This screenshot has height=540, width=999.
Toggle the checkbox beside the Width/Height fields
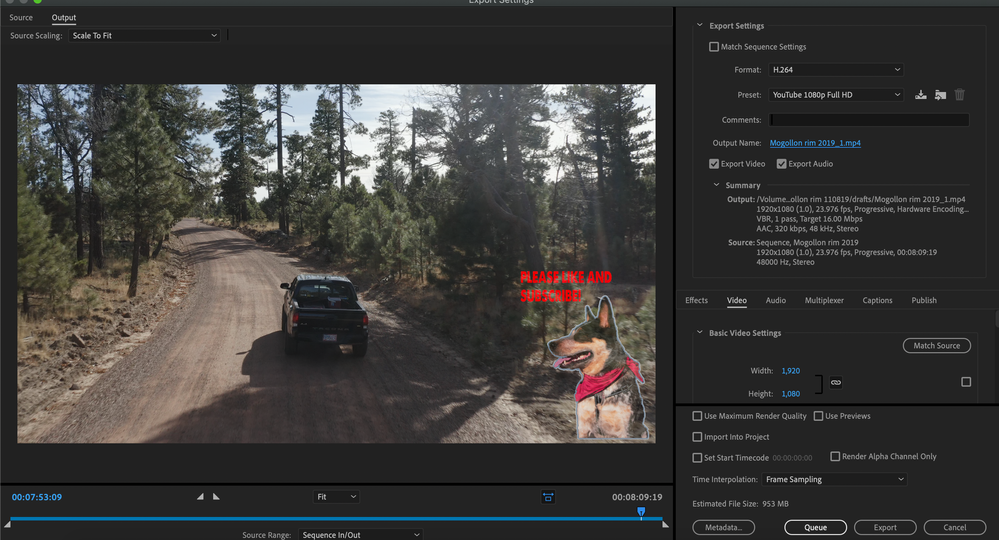(966, 382)
